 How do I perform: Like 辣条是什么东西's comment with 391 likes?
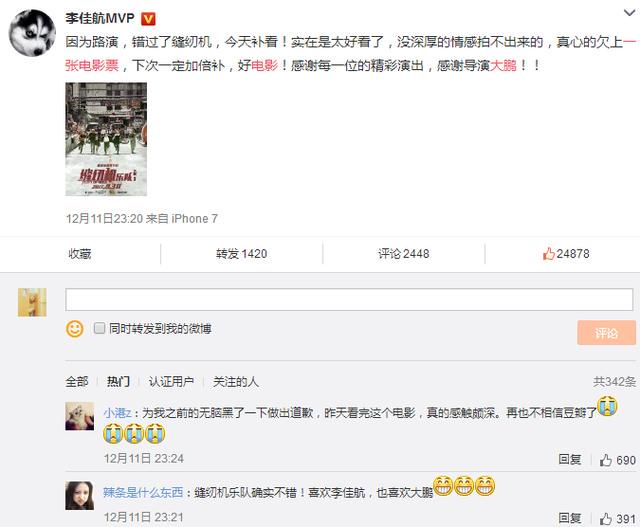pyautogui.click(x=618, y=519)
